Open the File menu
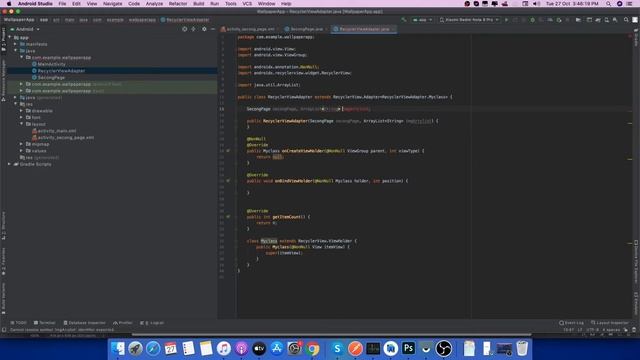This screenshot has width=640, height=360. tap(62, 4)
